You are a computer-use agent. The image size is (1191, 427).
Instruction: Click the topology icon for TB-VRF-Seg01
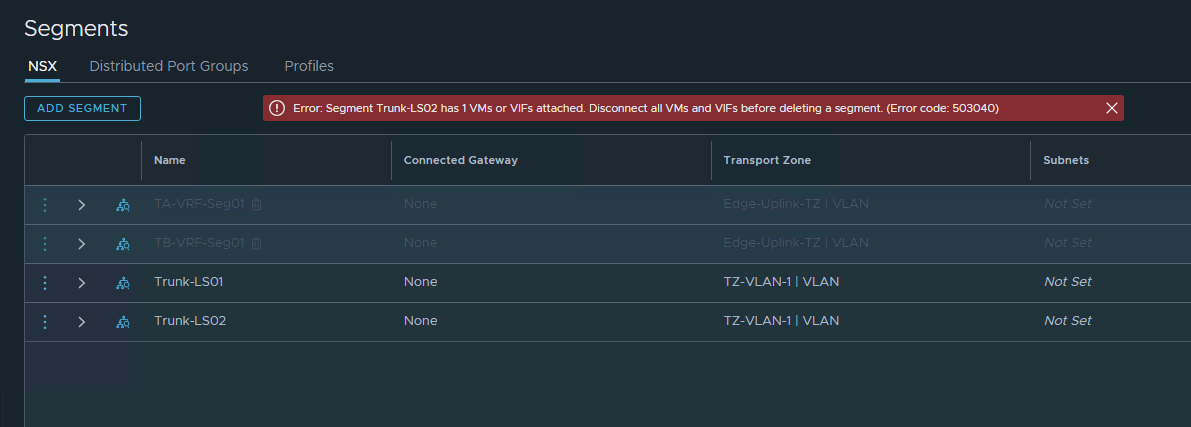[x=123, y=243]
